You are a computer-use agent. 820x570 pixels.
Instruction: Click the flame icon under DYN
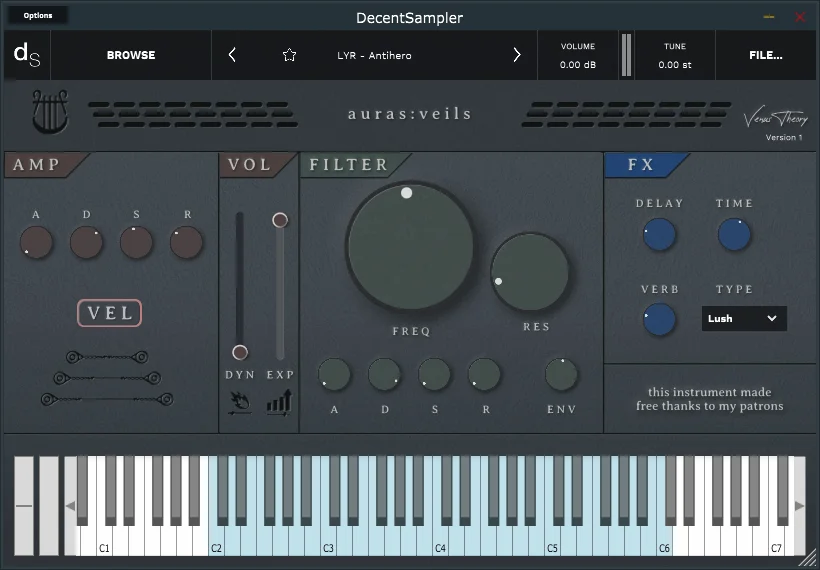pos(240,404)
